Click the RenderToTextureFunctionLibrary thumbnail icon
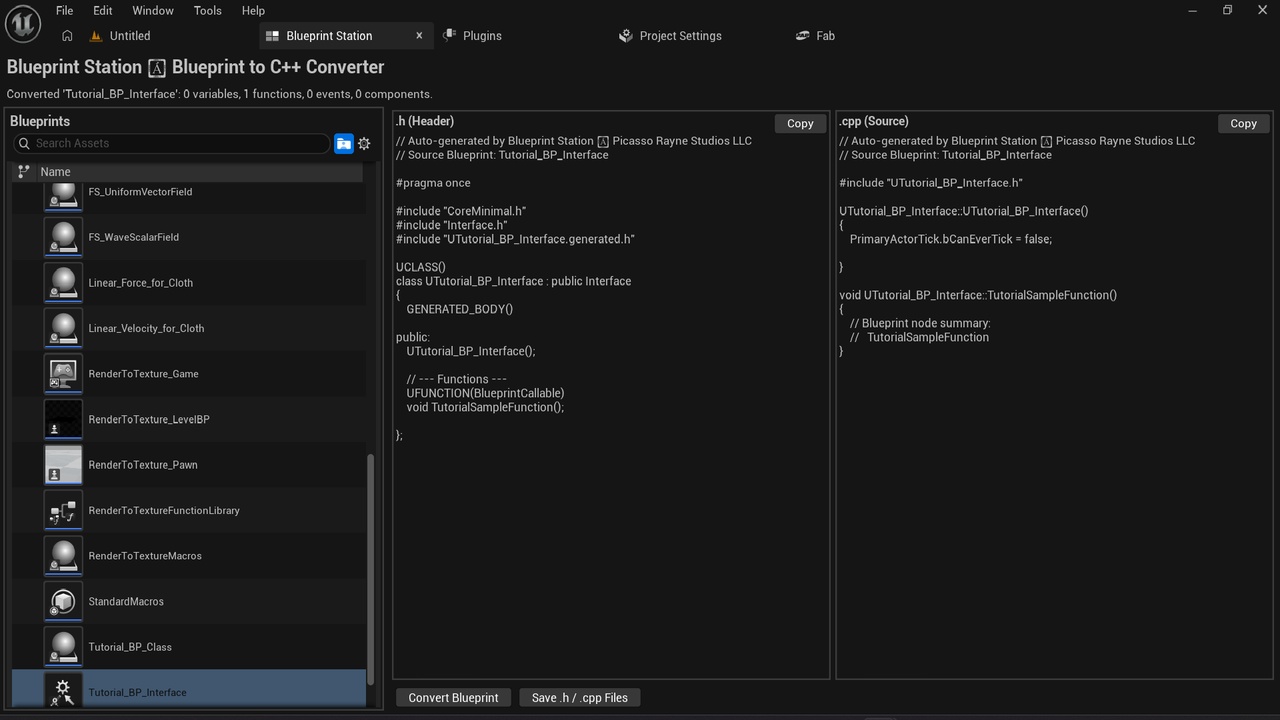1280x720 pixels. (x=64, y=510)
